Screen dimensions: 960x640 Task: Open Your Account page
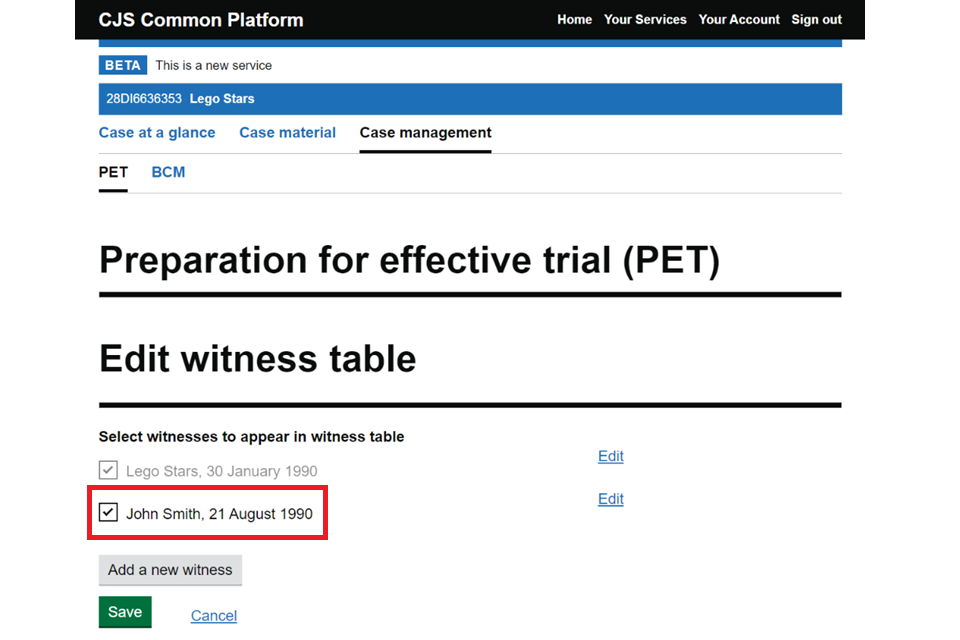coord(739,20)
